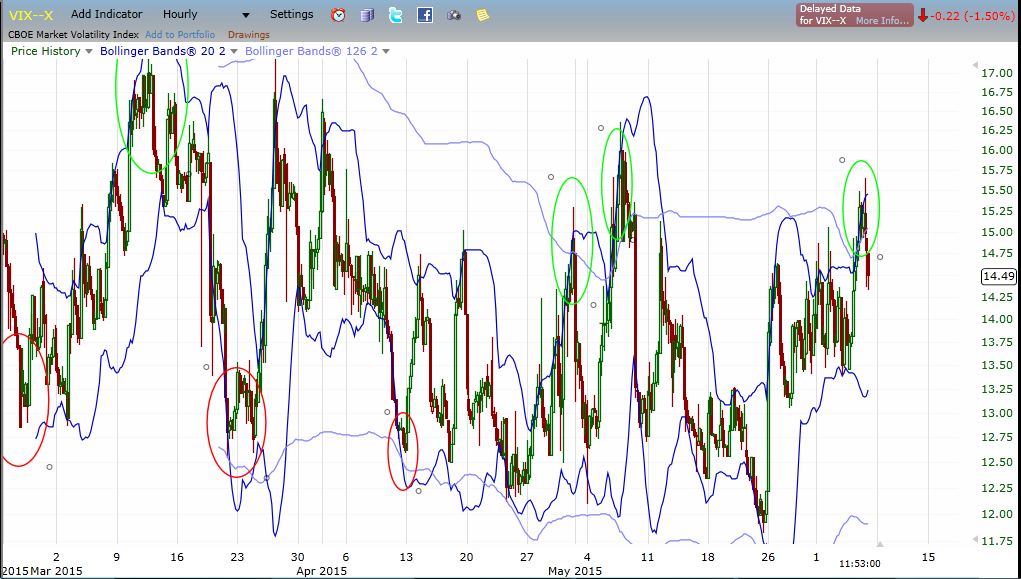Click the 14.00 price axis label
This screenshot has height=579, width=1021.
pos(996,319)
